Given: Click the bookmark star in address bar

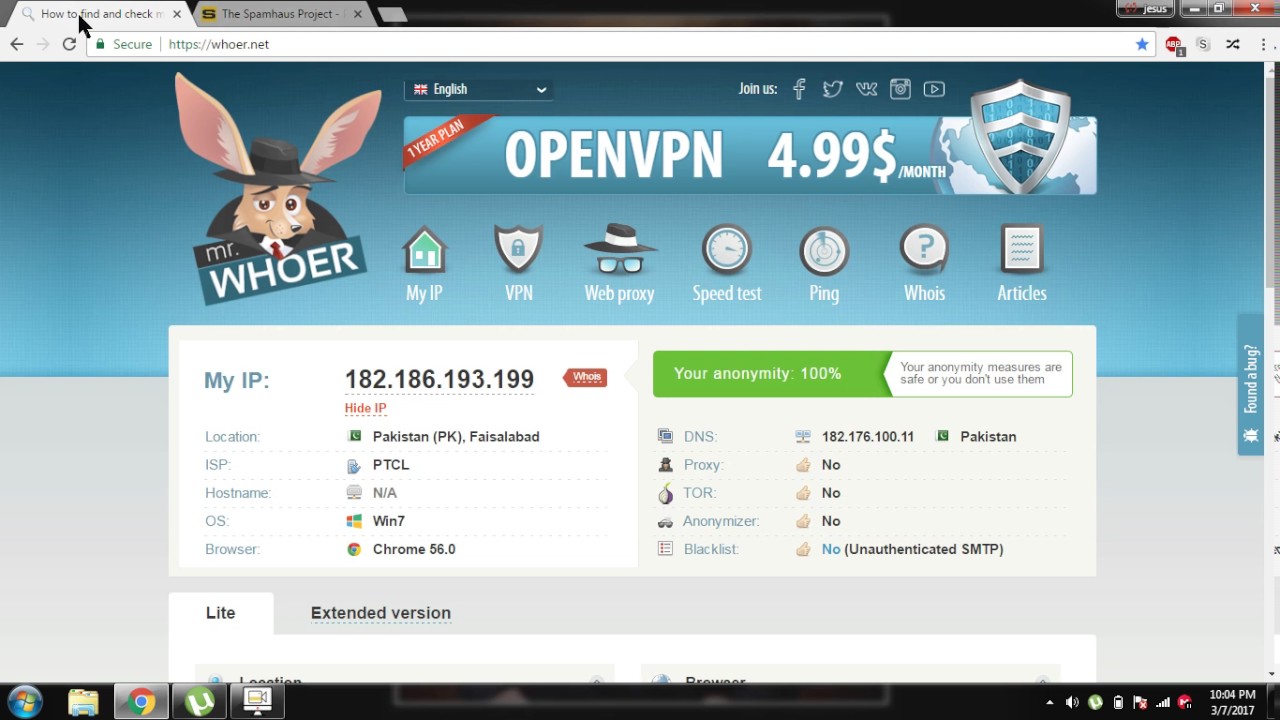Looking at the screenshot, I should [x=1142, y=44].
